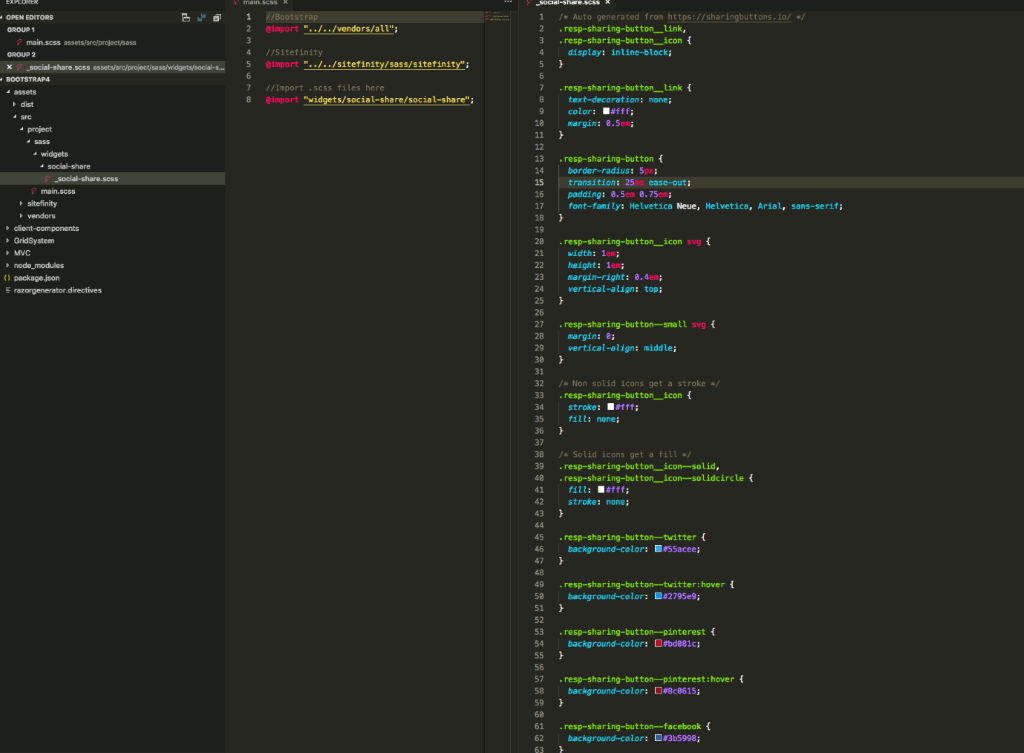Click the Sass icon beside main.scss in the tree
1024x753 pixels.
click(x=34, y=191)
